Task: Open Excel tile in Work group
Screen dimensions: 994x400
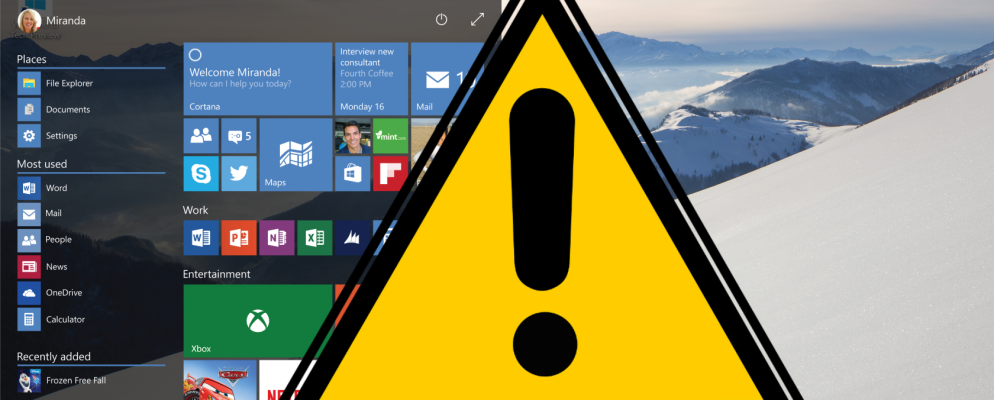Action: [x=314, y=238]
